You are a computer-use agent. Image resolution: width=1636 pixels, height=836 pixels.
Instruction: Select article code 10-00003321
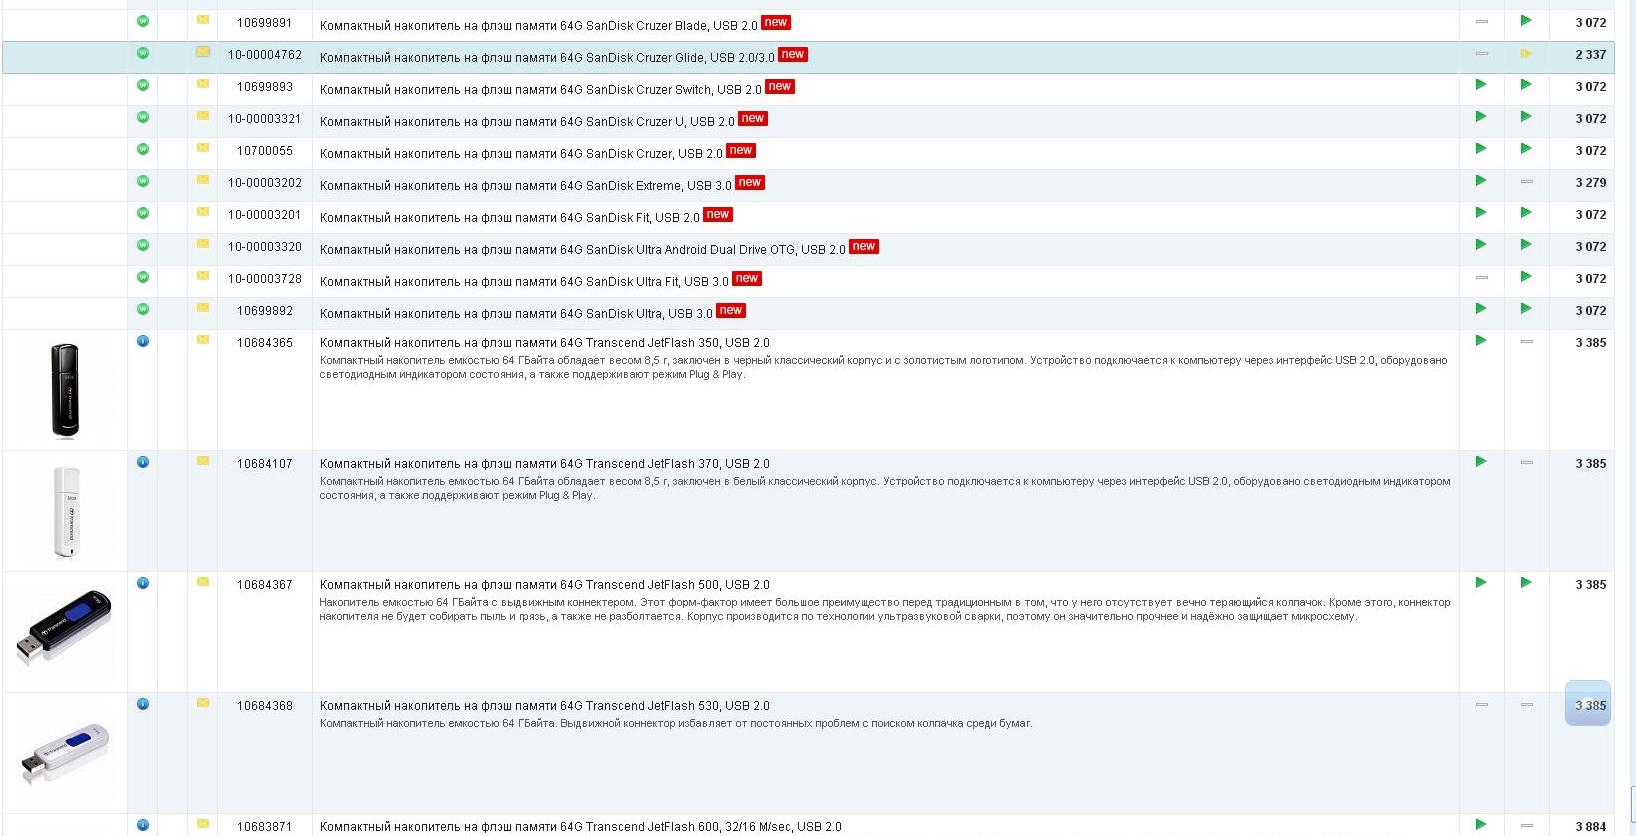click(x=265, y=118)
